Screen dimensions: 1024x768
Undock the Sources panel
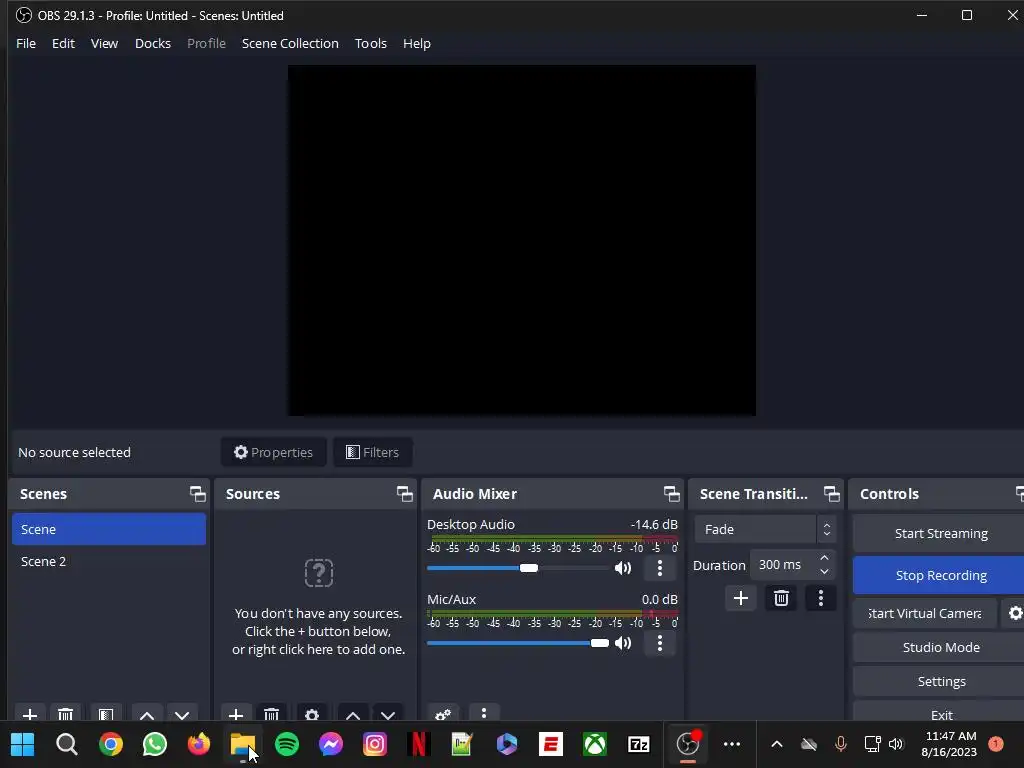405,494
